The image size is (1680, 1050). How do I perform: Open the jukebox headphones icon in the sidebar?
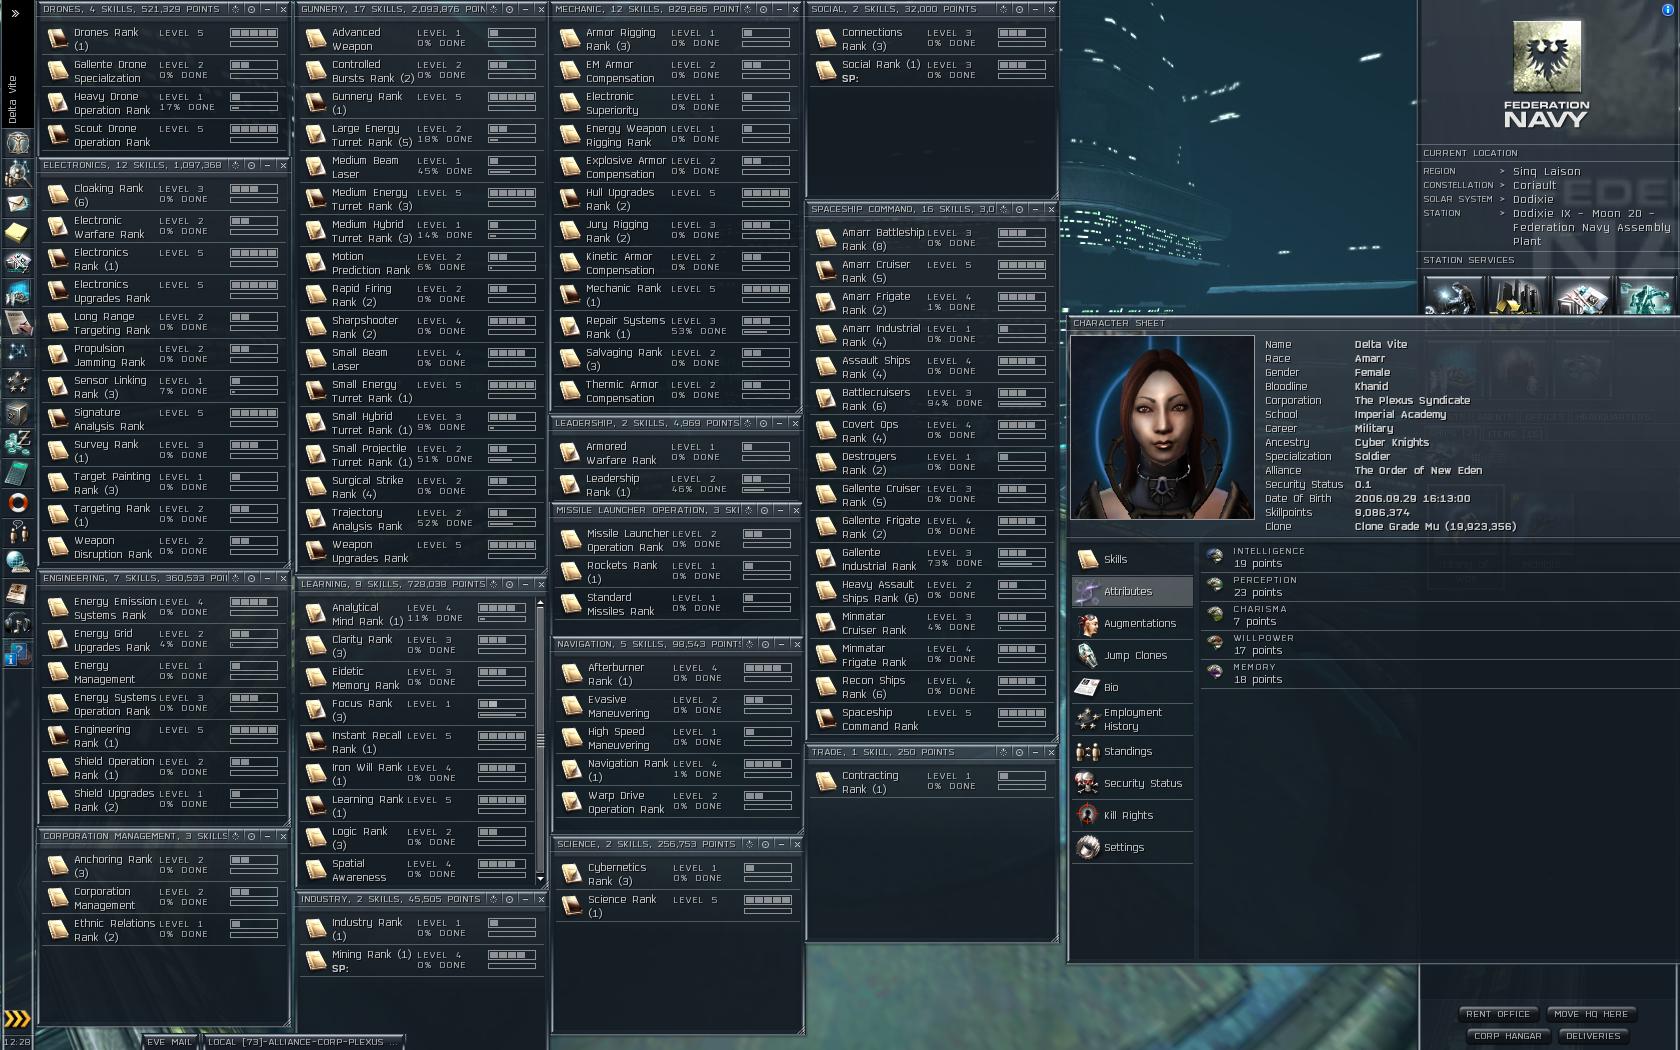click(x=17, y=623)
